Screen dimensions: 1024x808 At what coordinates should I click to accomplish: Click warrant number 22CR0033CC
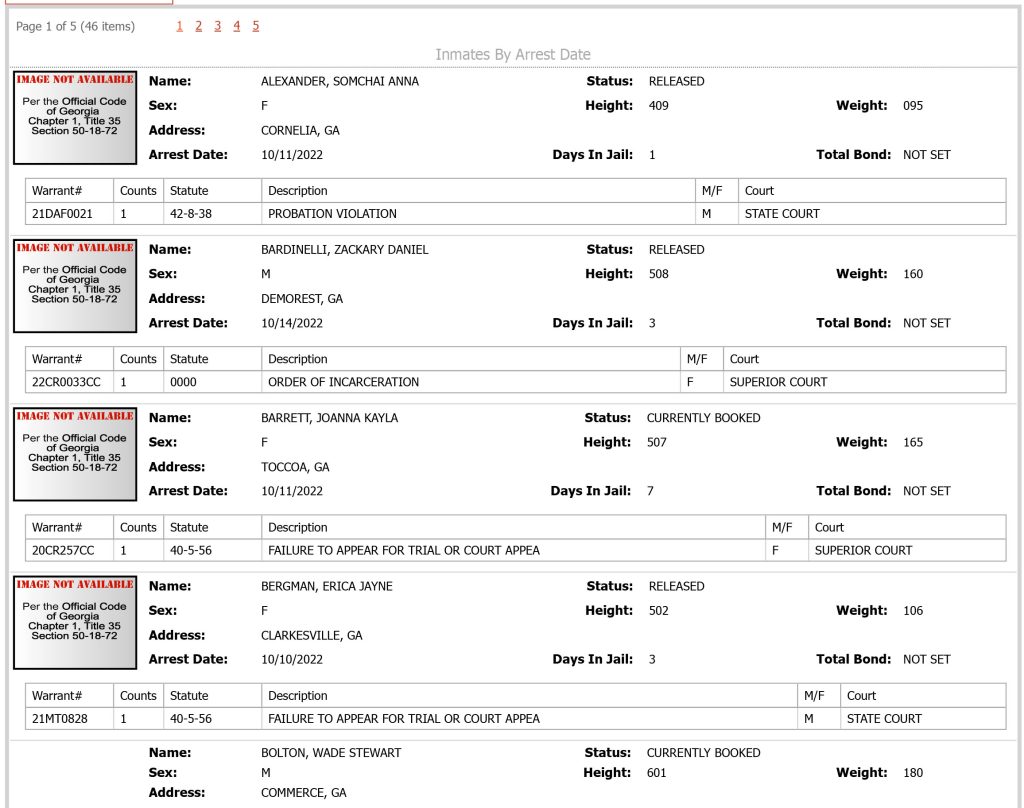(66, 382)
